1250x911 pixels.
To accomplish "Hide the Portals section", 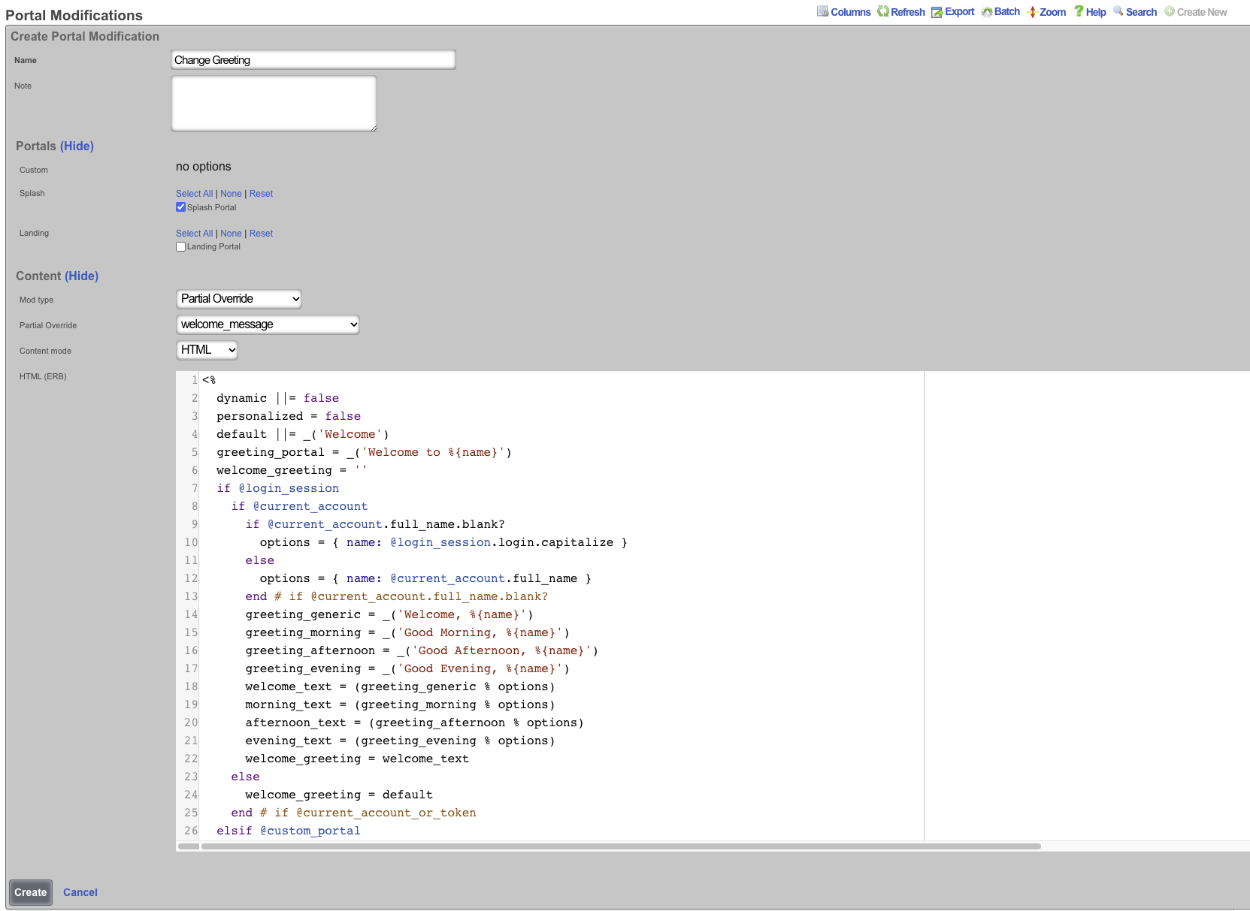I will [x=77, y=146].
